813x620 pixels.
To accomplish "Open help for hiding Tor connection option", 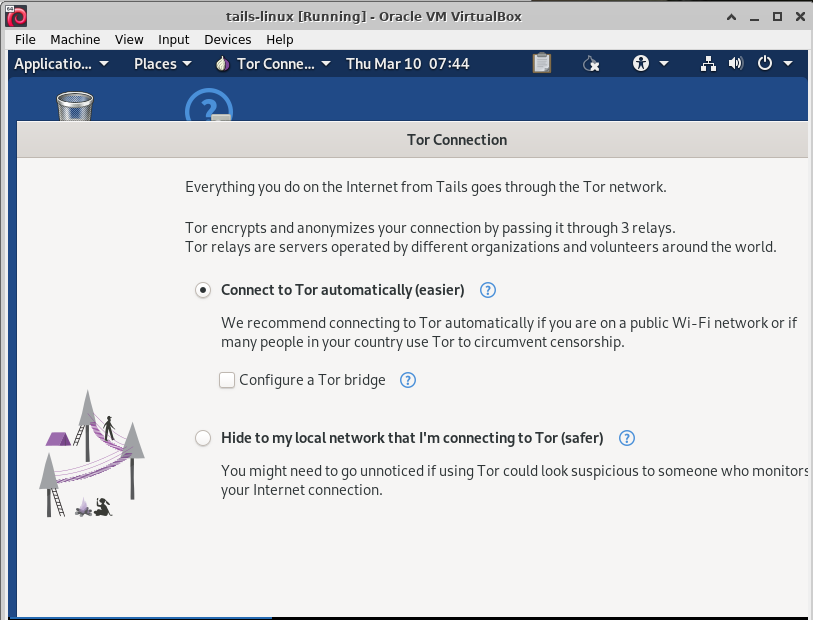I will click(627, 439).
